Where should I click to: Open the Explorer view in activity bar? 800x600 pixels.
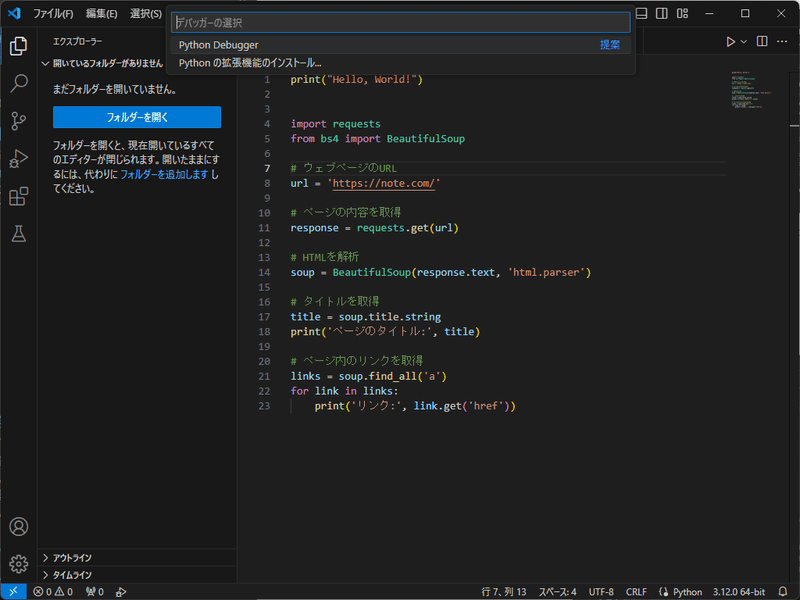pos(18,46)
